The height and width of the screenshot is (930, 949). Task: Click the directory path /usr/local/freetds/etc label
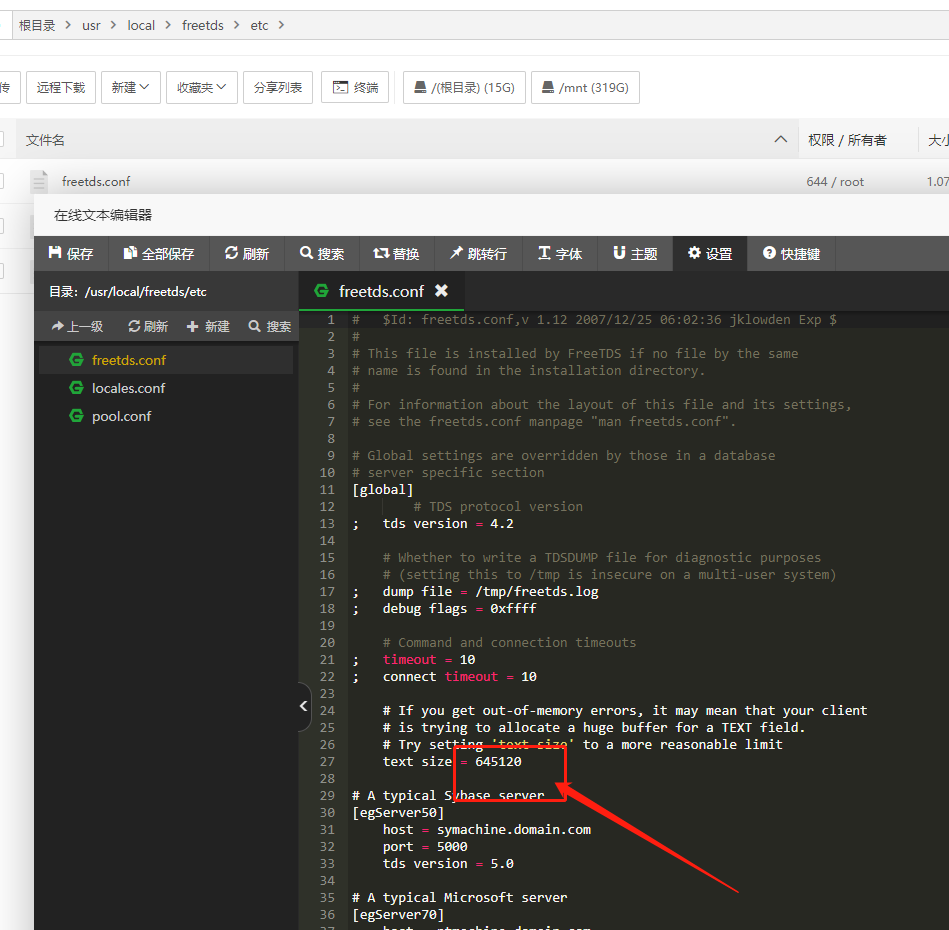pos(145,292)
